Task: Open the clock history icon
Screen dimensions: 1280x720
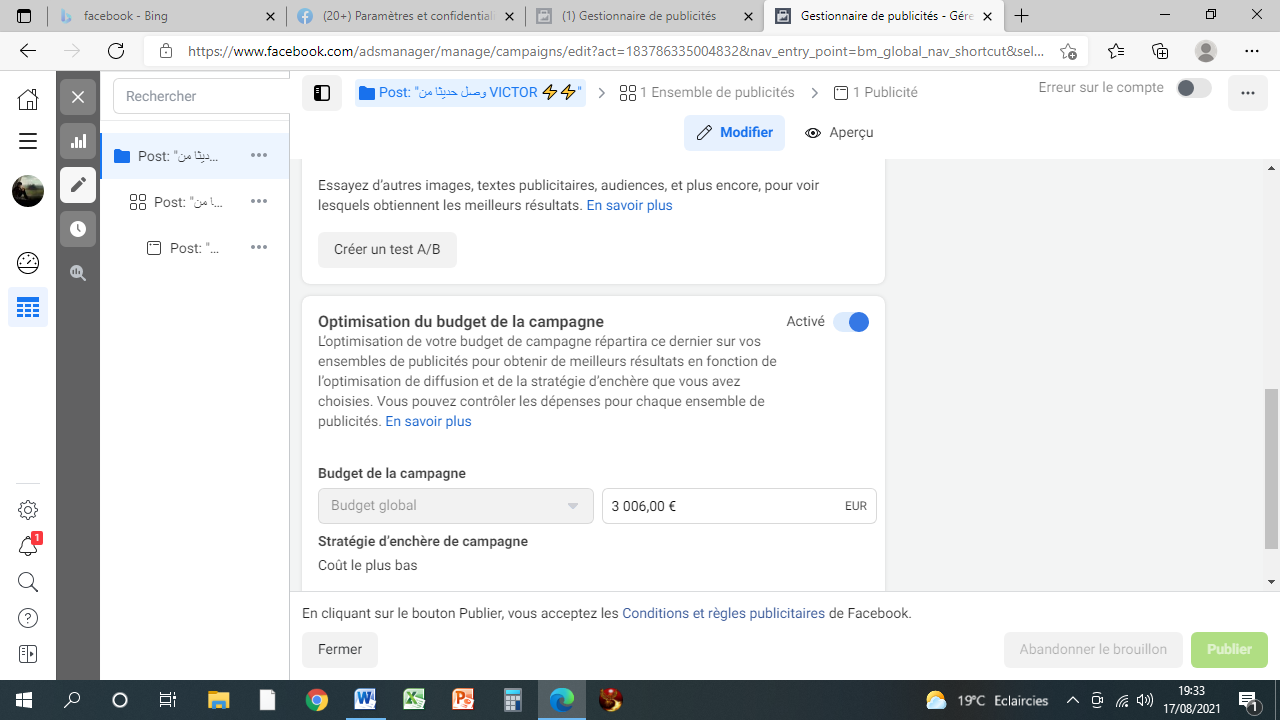Action: (x=78, y=229)
